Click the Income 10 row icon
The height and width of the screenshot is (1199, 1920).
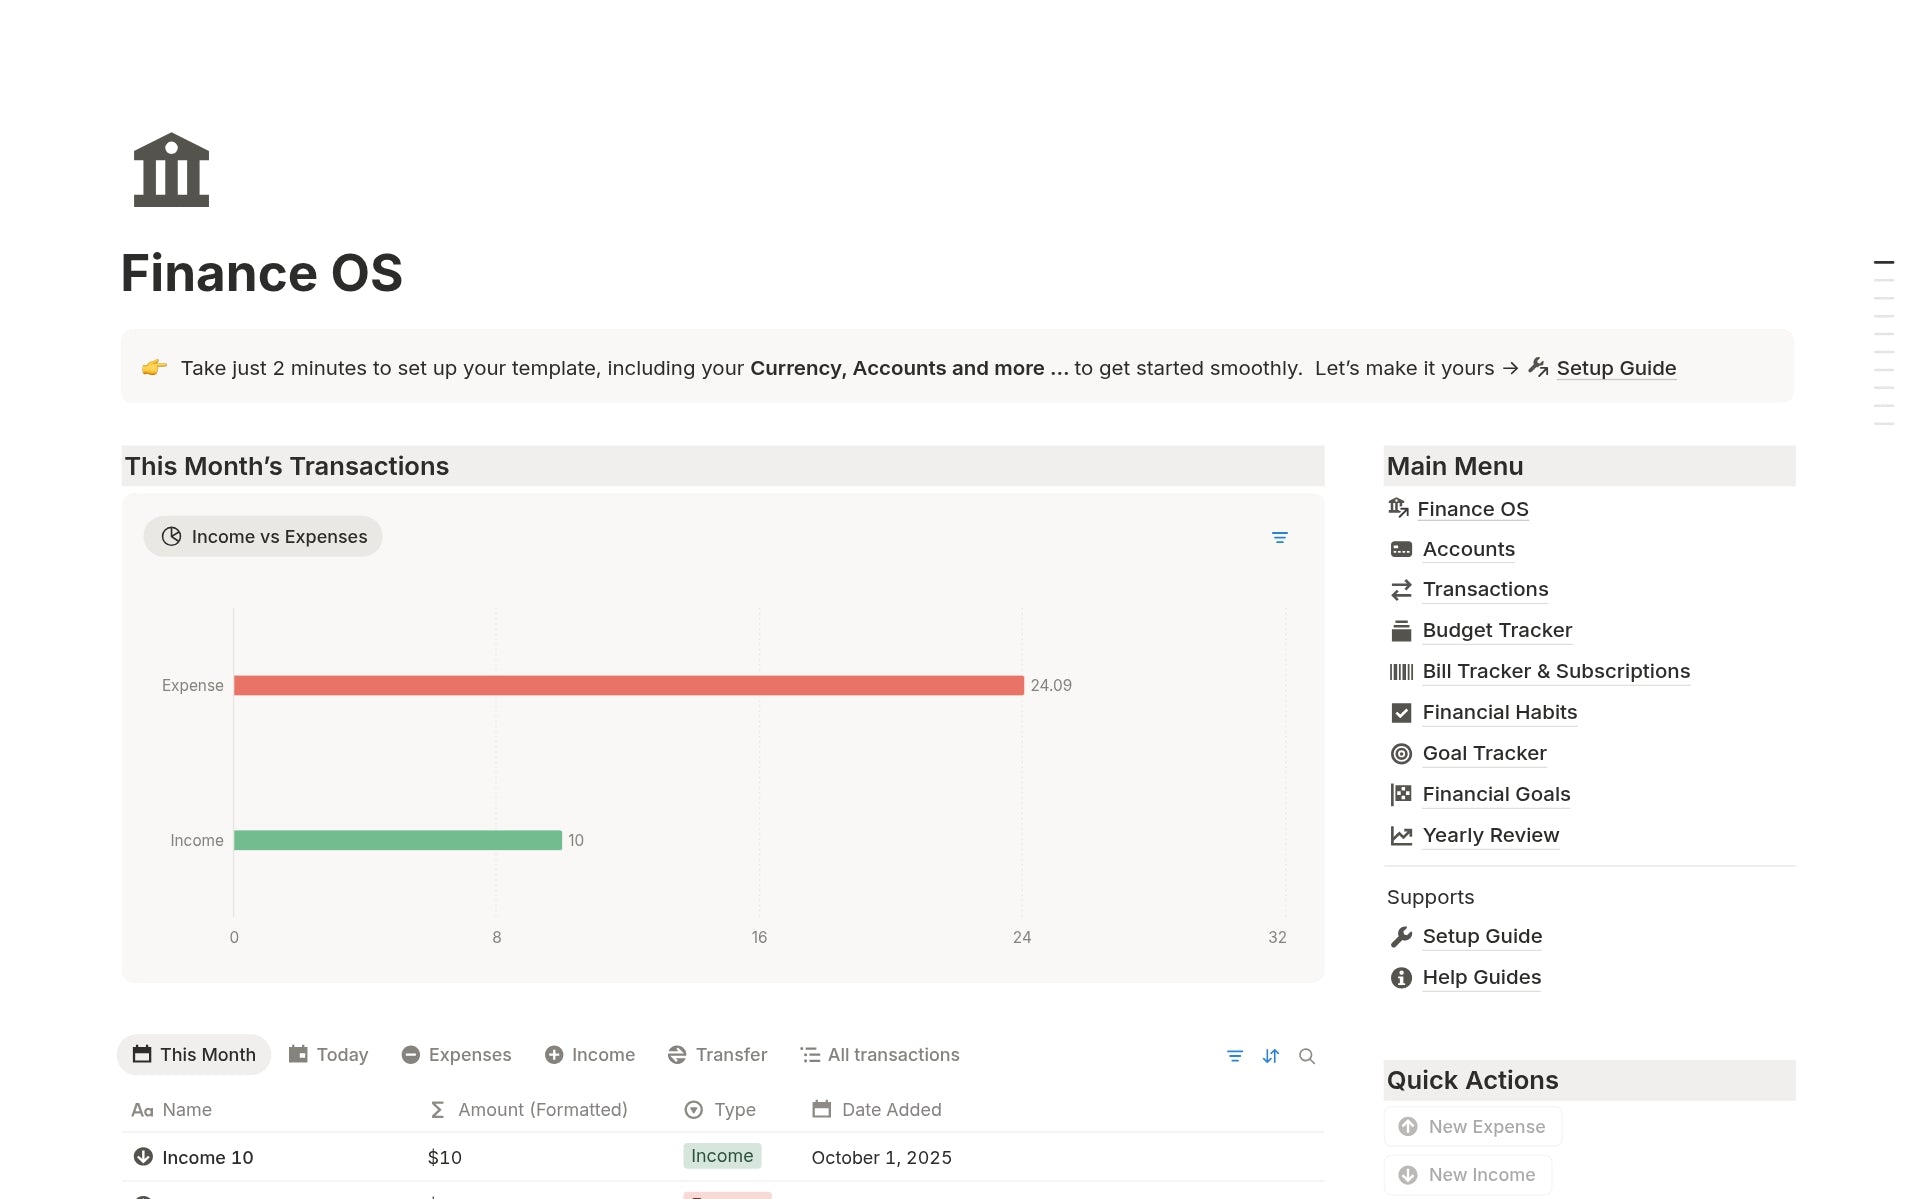[143, 1157]
